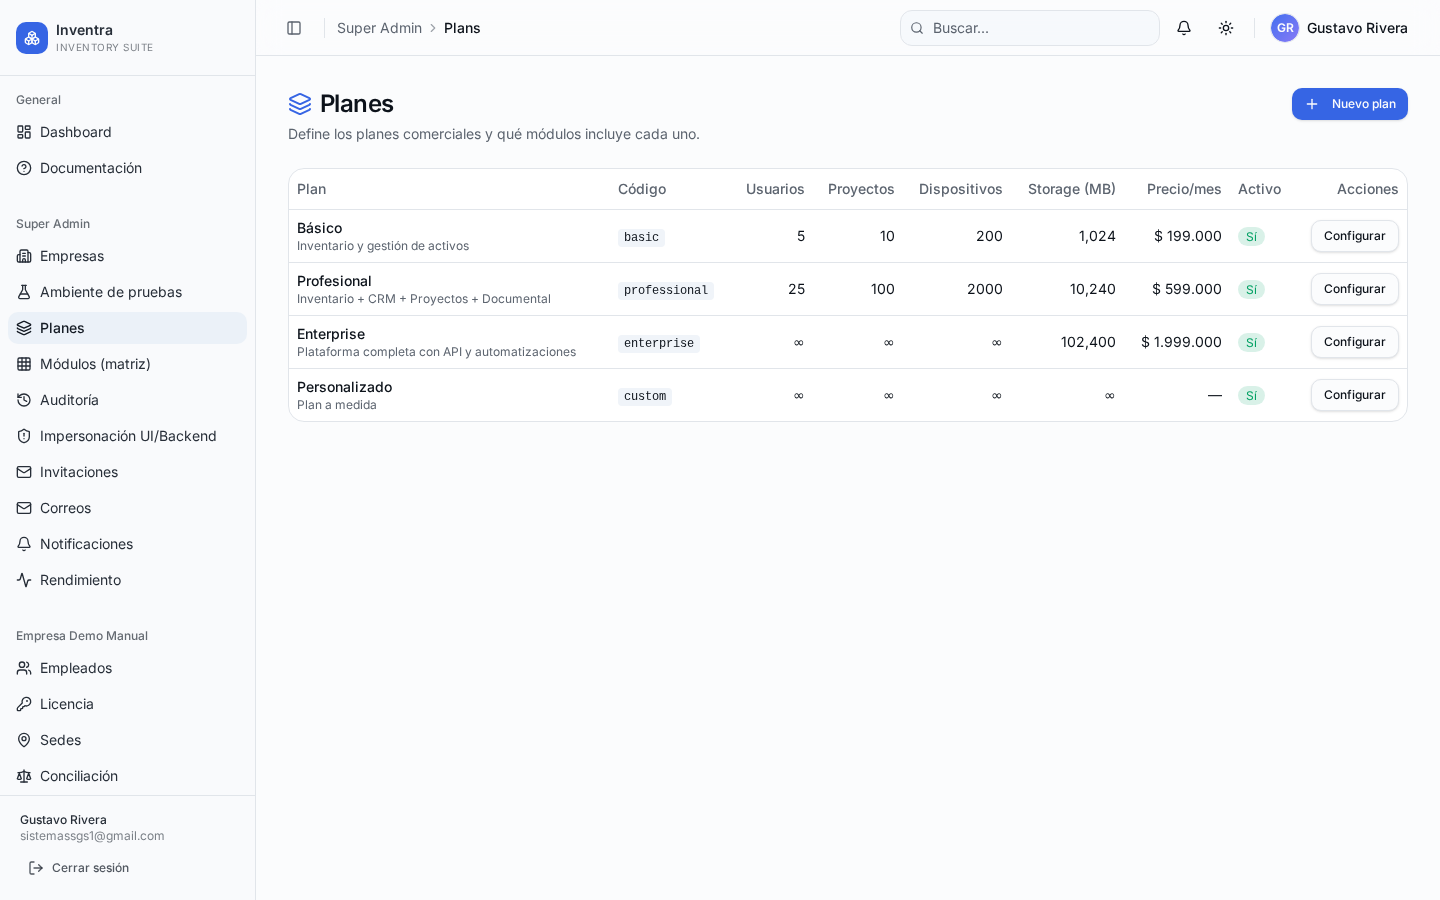Click the Auditoría history icon
1440x900 pixels.
click(x=24, y=400)
